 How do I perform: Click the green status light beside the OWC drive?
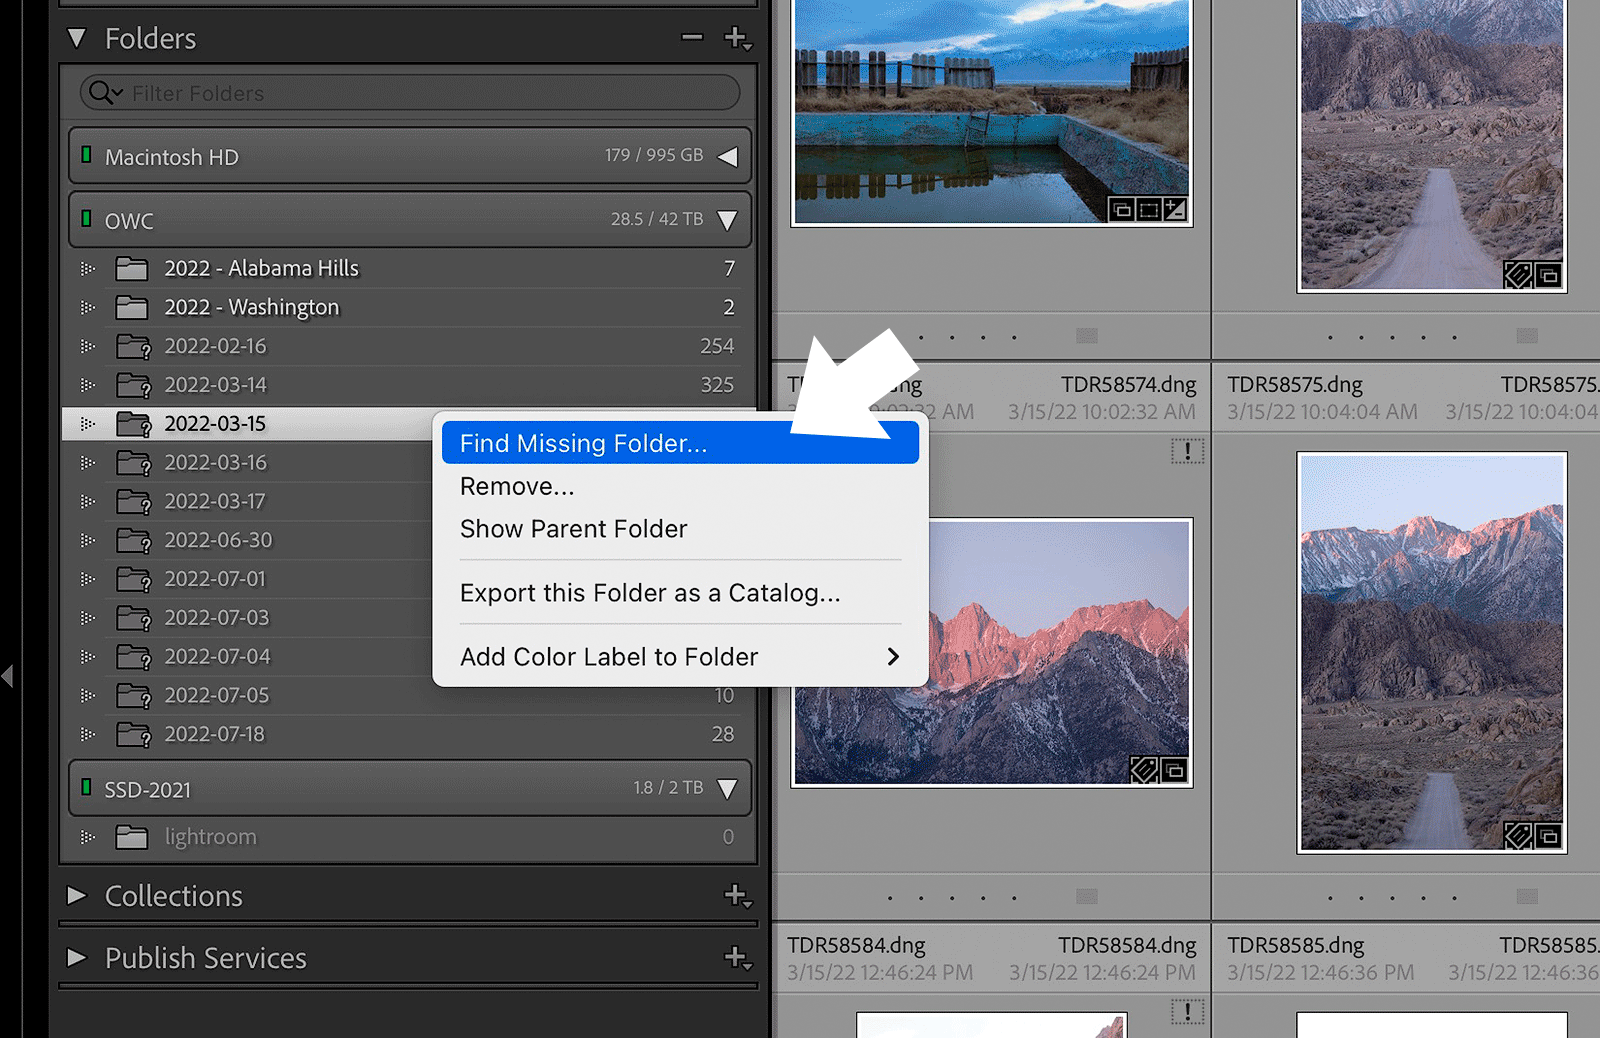(x=86, y=220)
